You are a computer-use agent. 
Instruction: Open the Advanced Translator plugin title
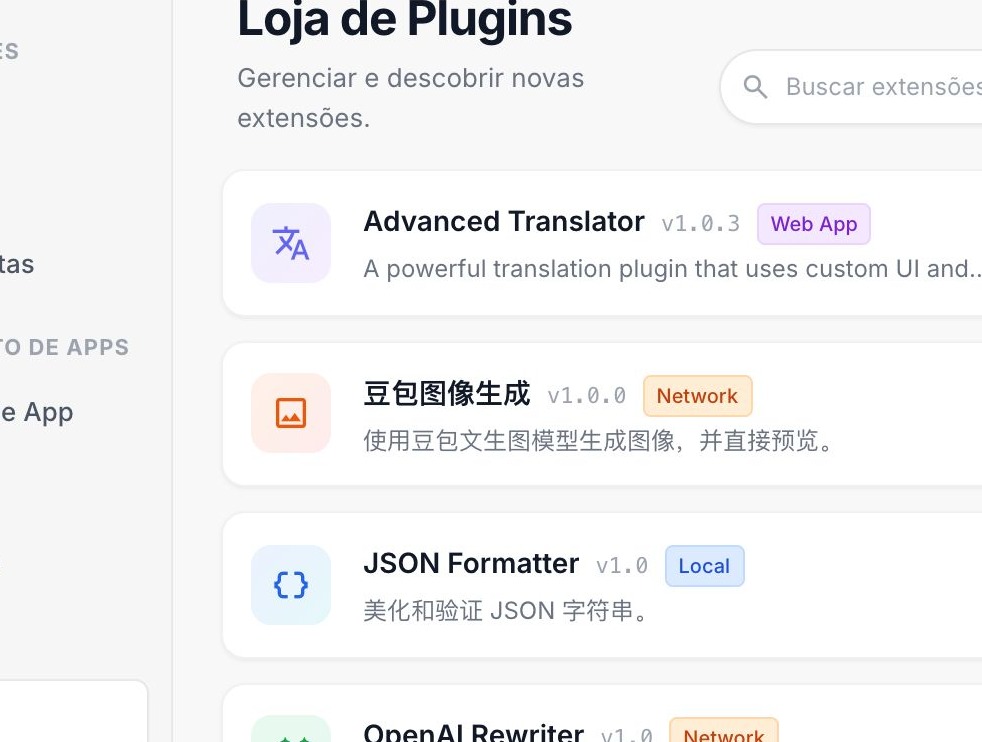pyautogui.click(x=504, y=222)
